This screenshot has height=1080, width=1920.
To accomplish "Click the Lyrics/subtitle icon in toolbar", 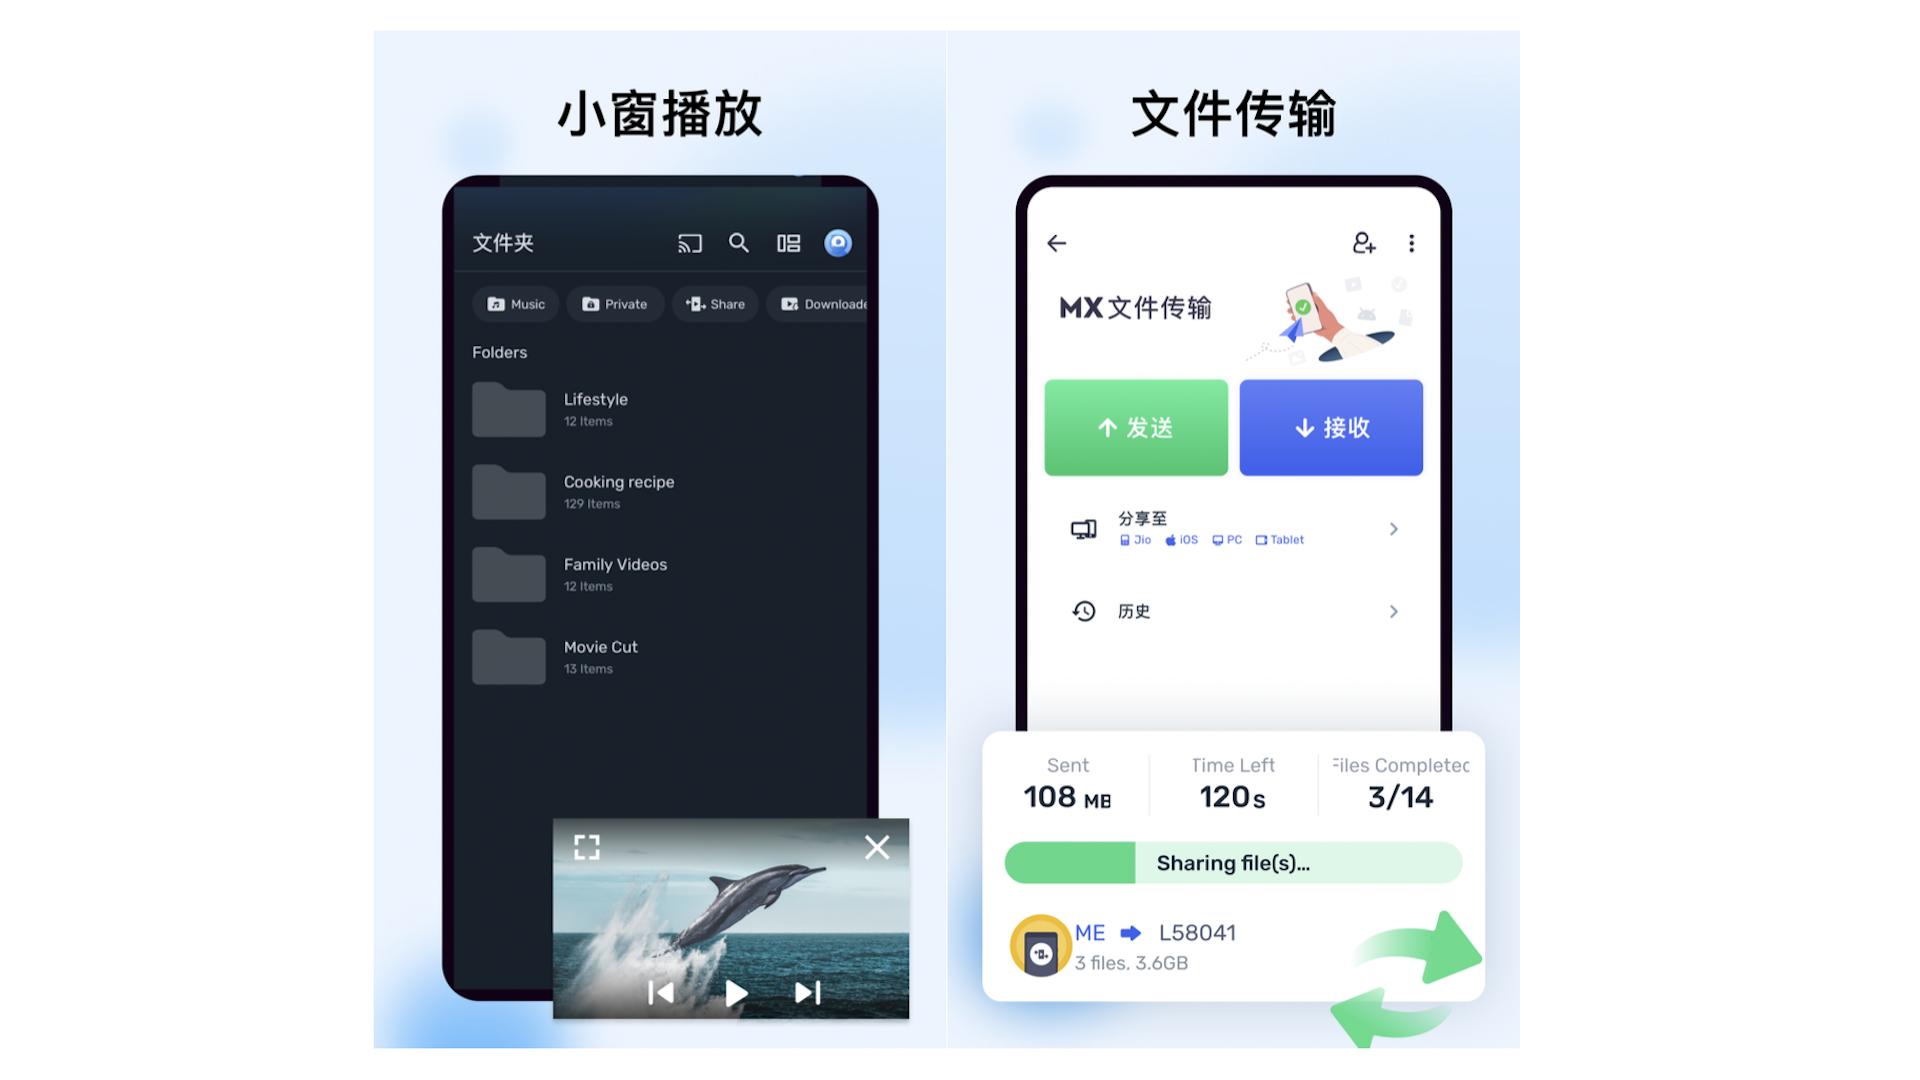I will (x=789, y=243).
